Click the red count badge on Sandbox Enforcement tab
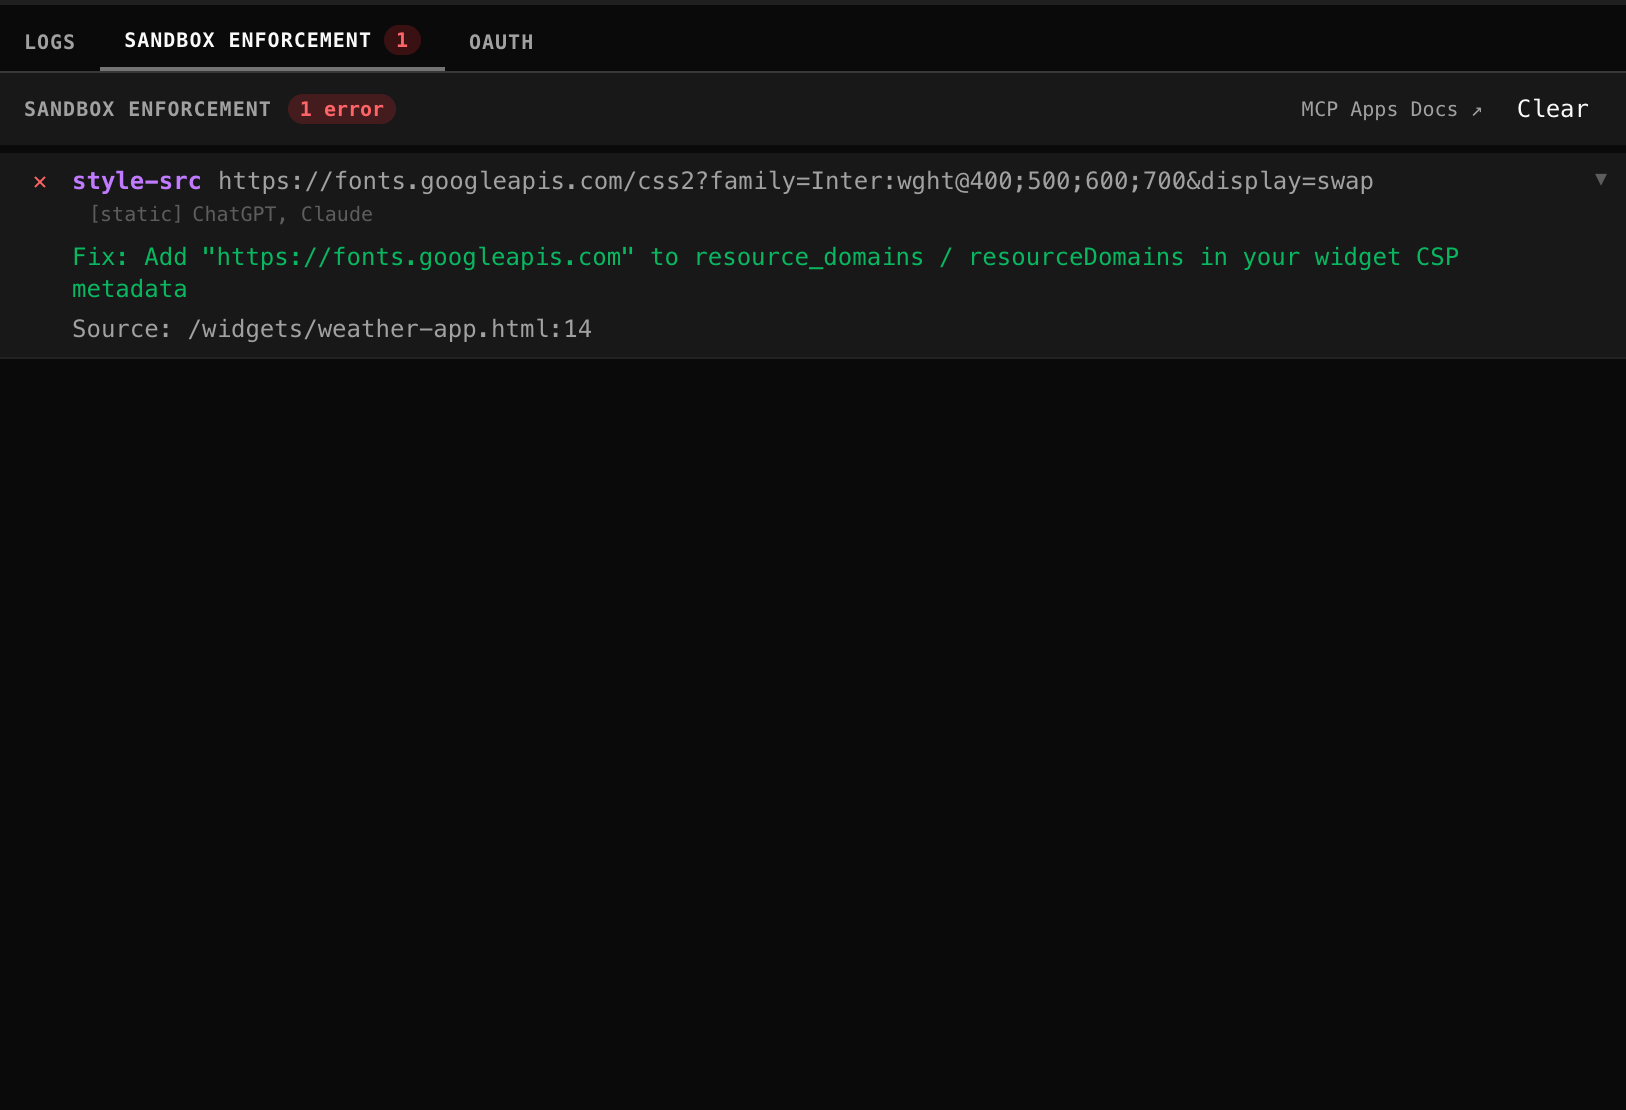Screen dimensions: 1626x1110 point(402,40)
